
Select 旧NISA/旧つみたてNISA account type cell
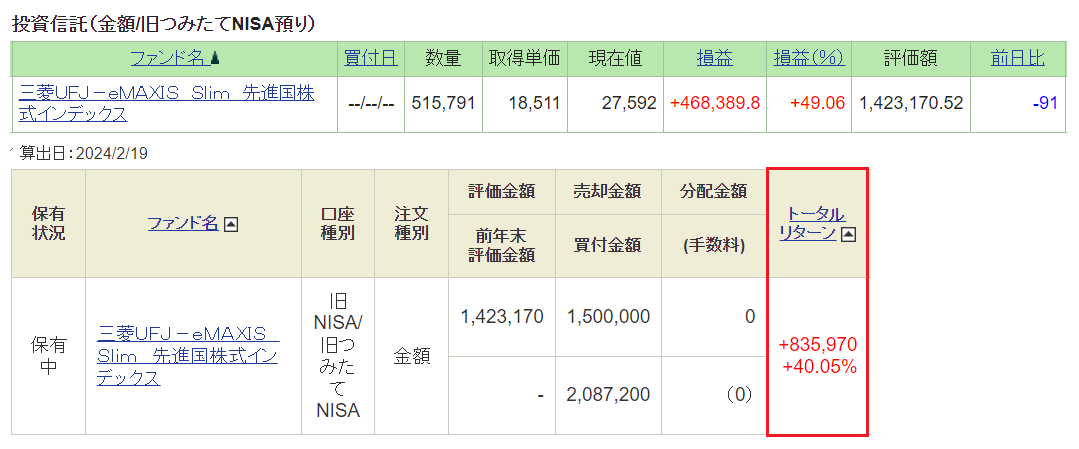pyautogui.click(x=338, y=356)
